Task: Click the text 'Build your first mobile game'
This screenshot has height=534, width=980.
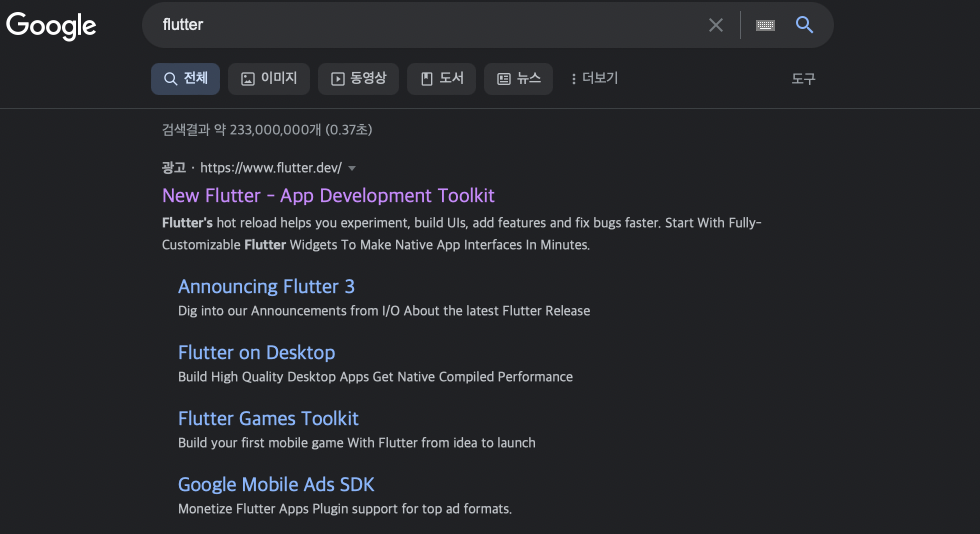Action: pos(261,443)
